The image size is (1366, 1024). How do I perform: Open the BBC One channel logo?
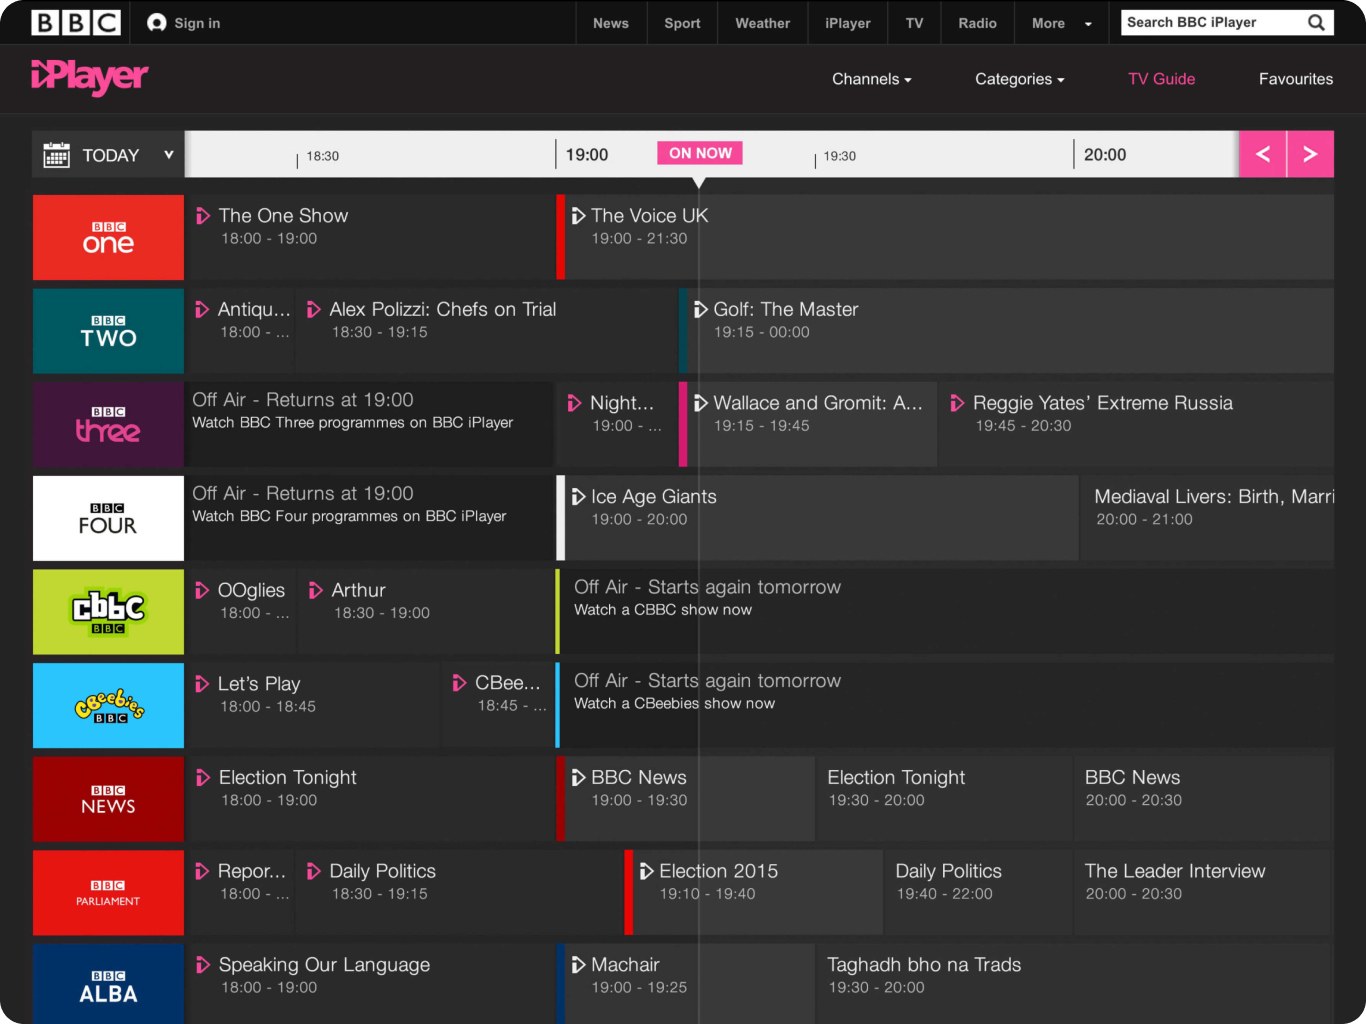(108, 237)
